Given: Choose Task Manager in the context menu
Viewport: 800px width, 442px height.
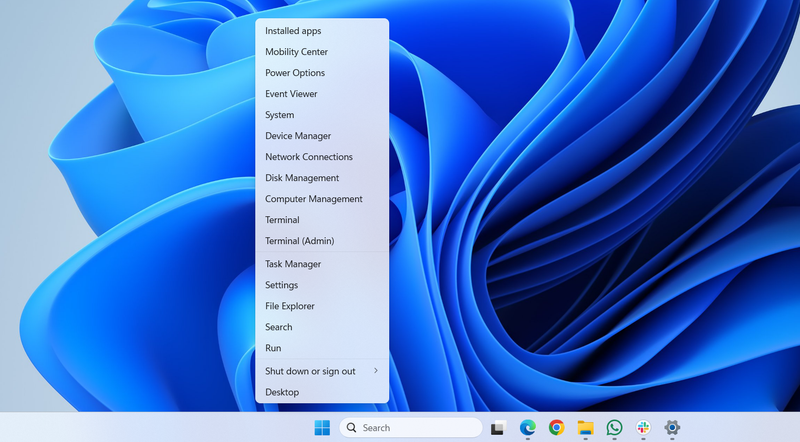Looking at the screenshot, I should tap(293, 264).
